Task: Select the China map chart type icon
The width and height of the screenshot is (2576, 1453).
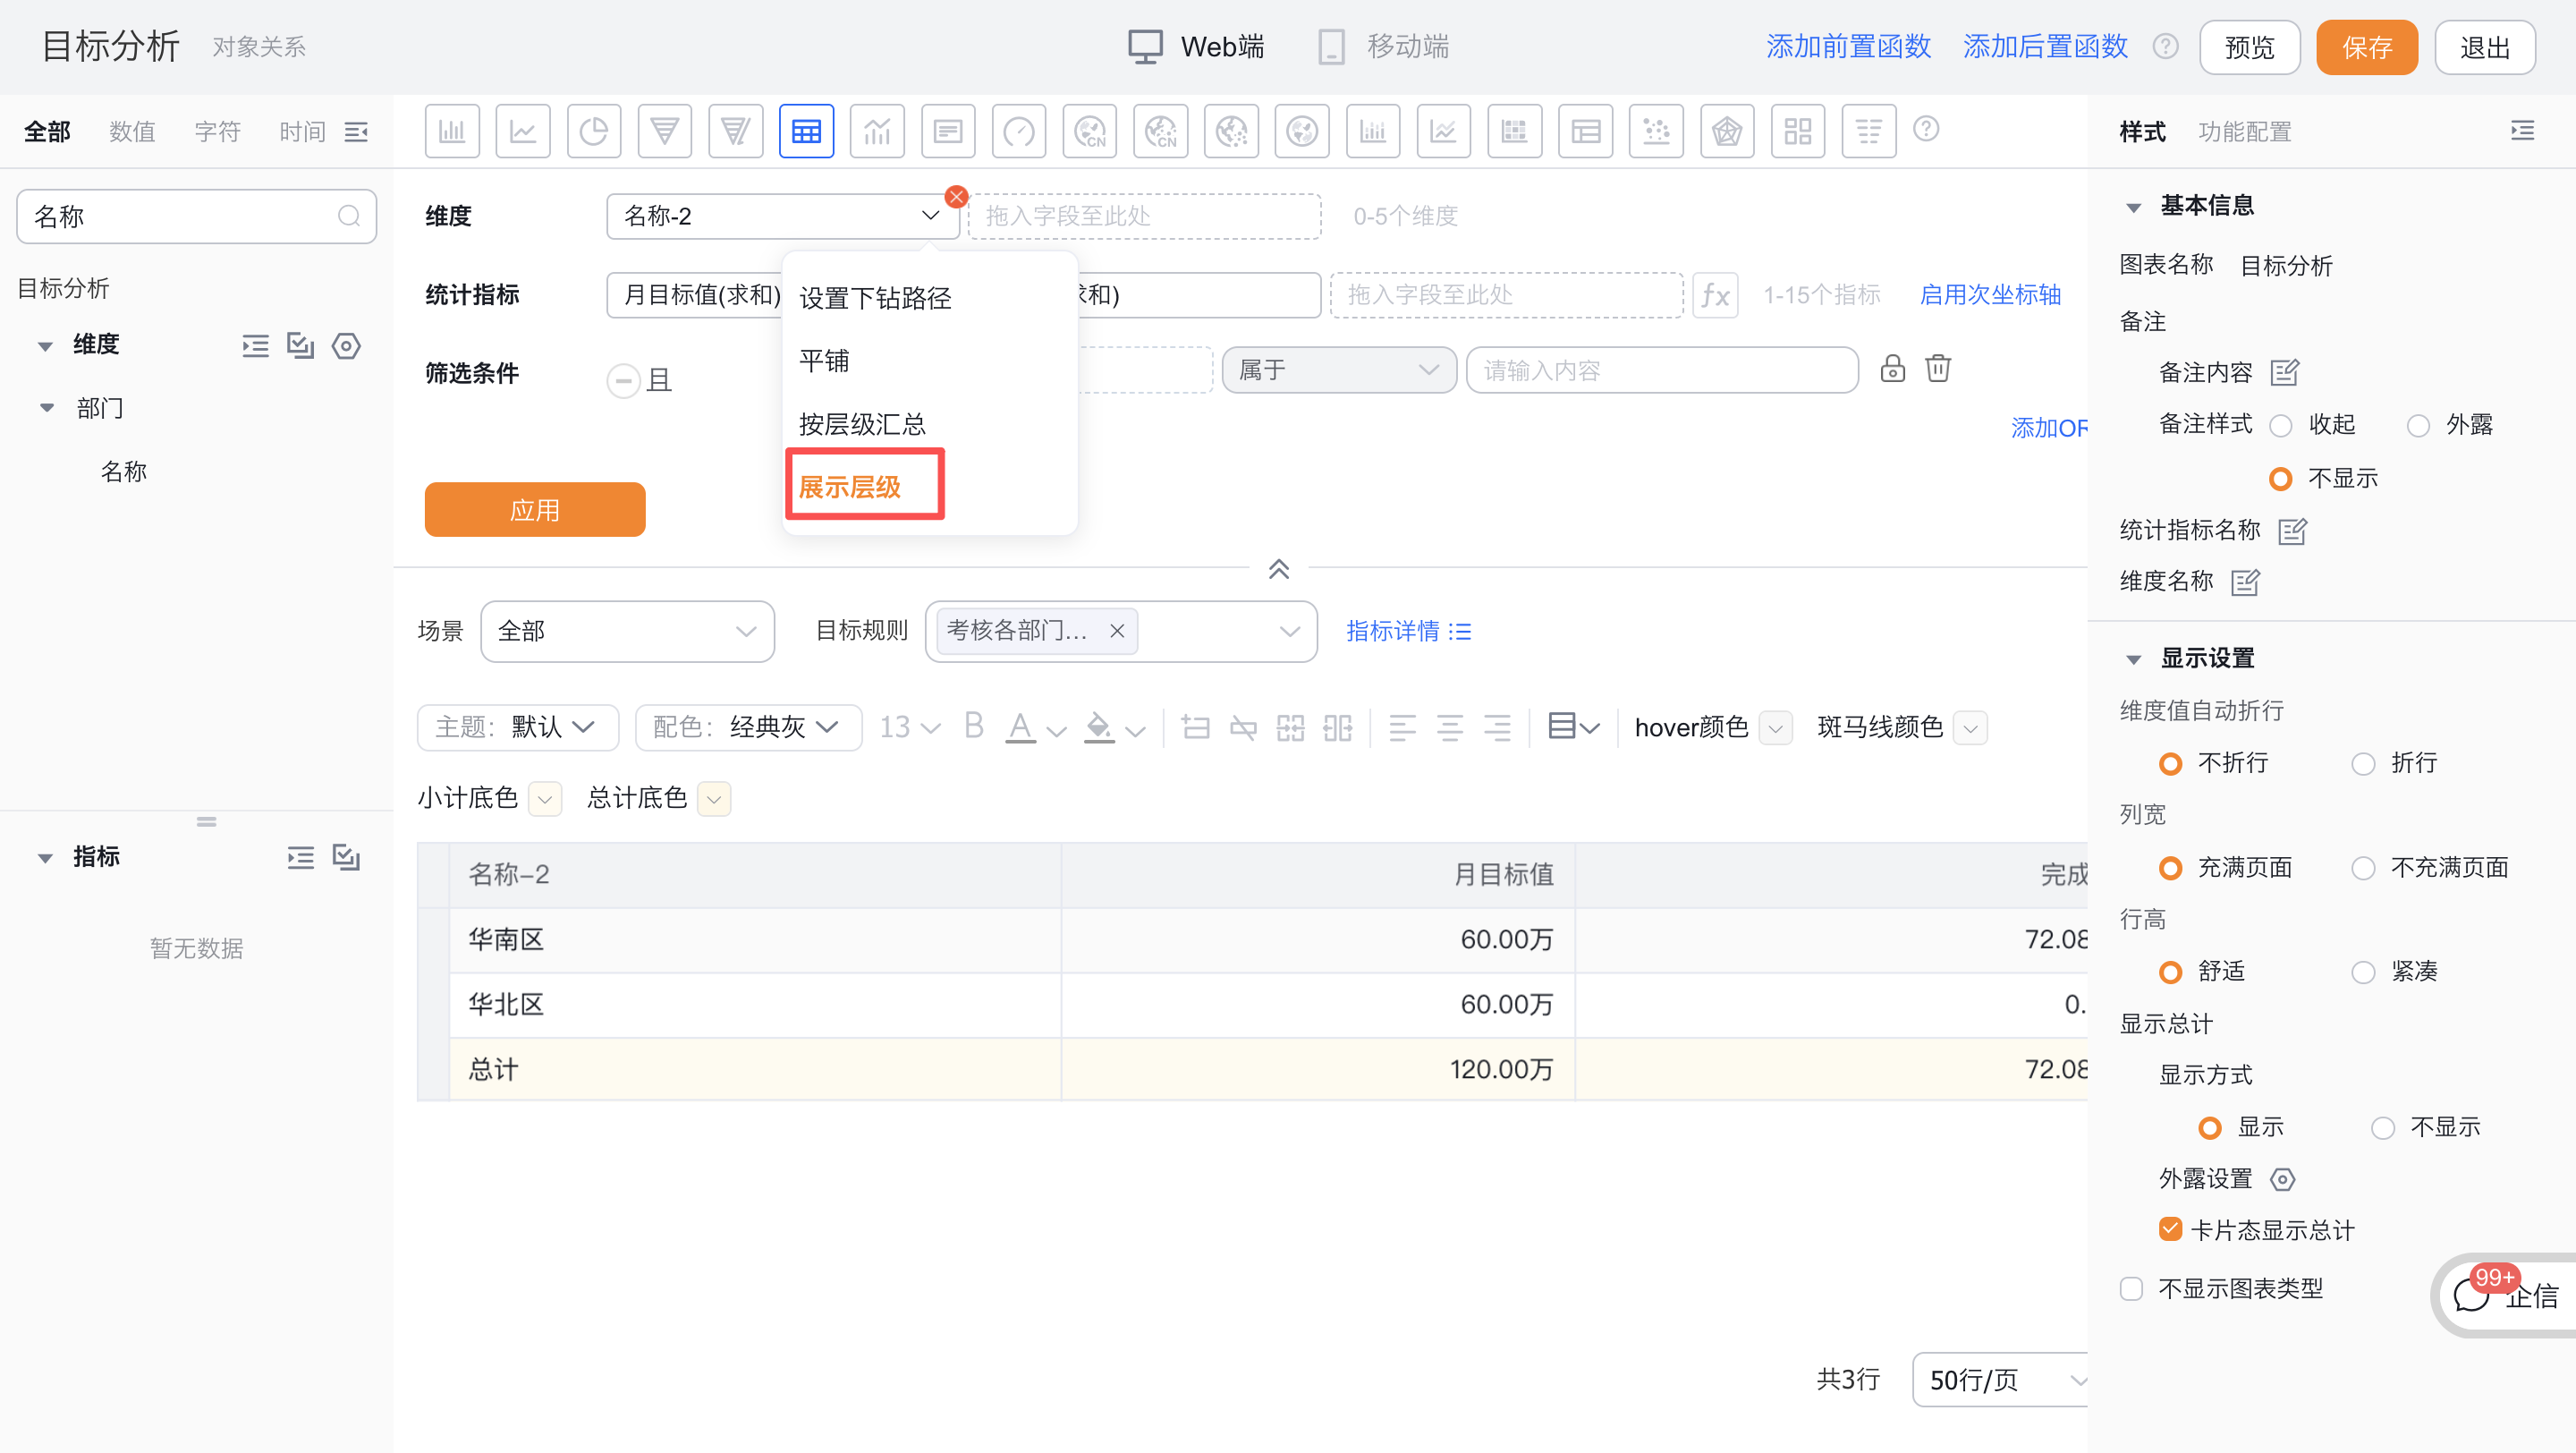Action: pos(1089,130)
